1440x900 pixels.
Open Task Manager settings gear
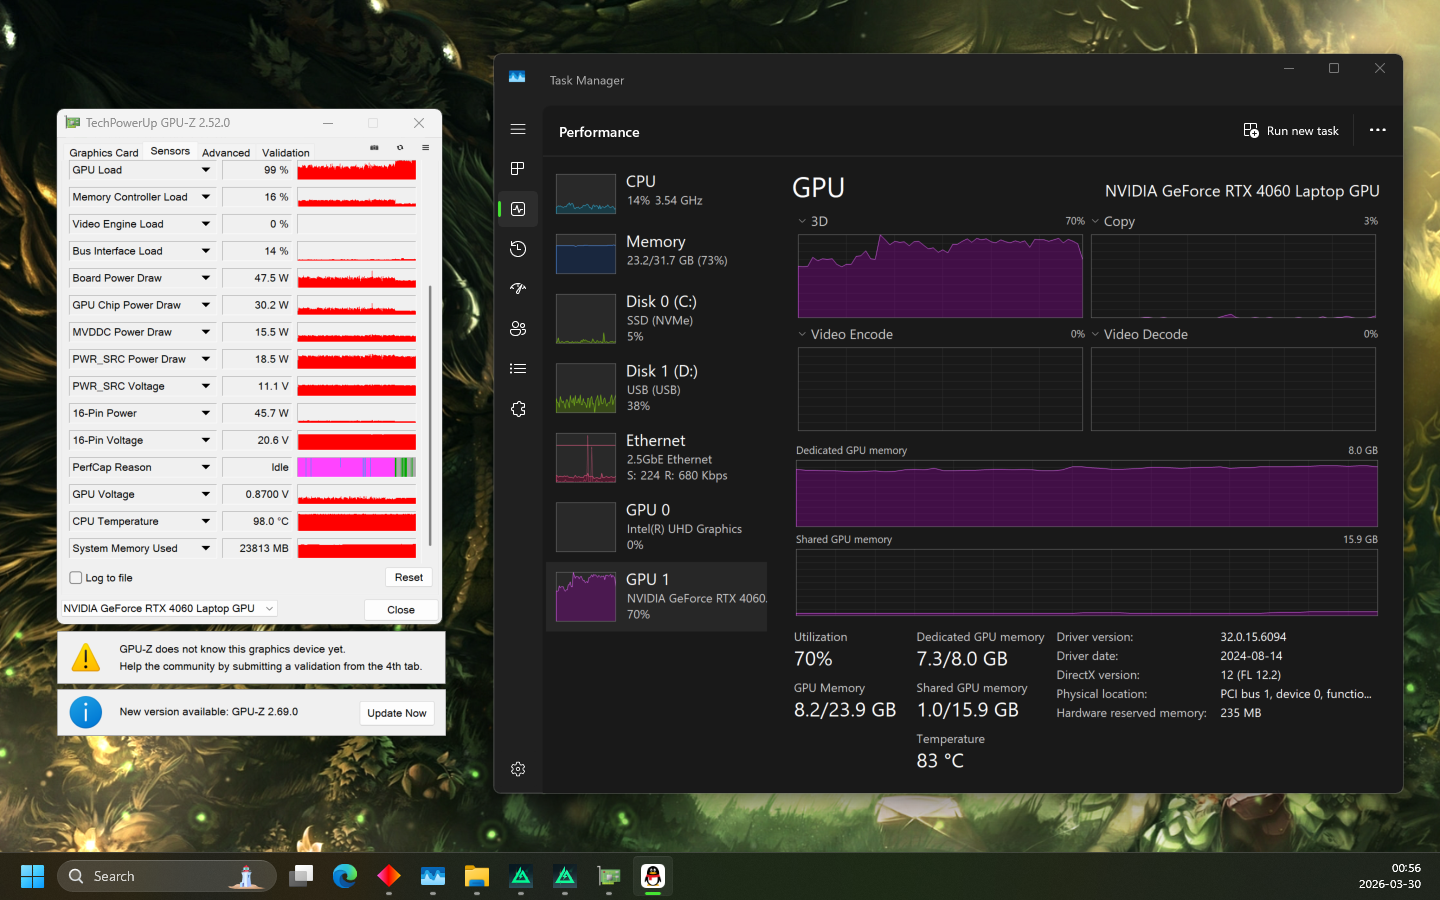click(x=517, y=769)
